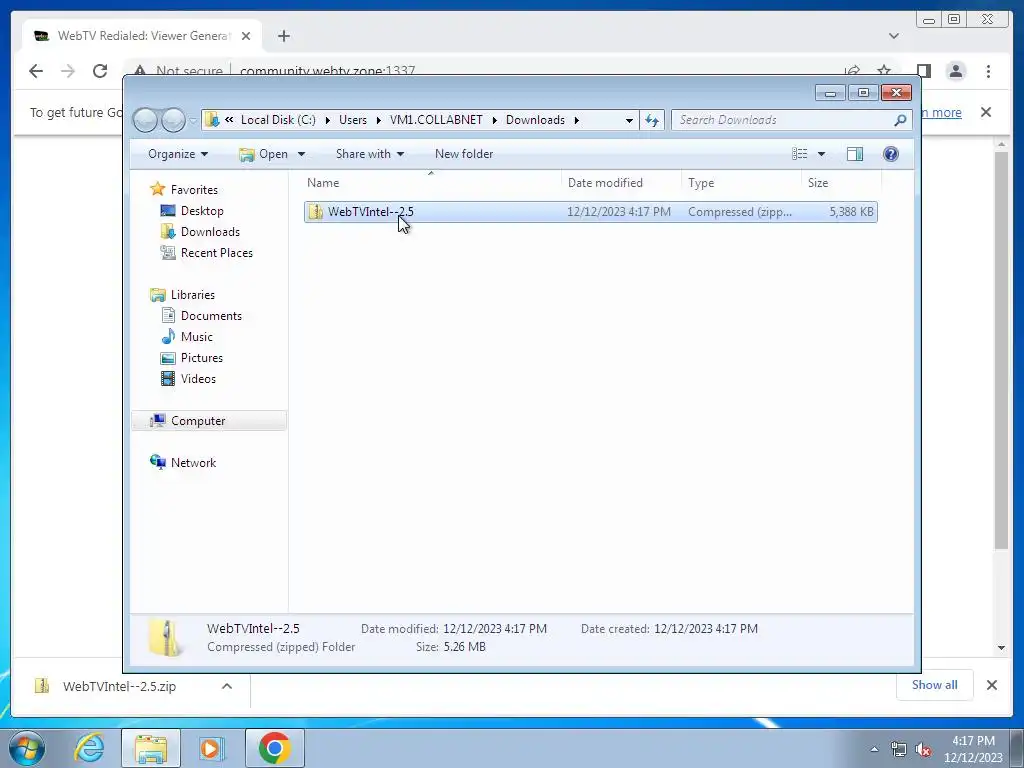Close the WebTV Redialed tab
This screenshot has width=1024, height=768.
[246, 36]
